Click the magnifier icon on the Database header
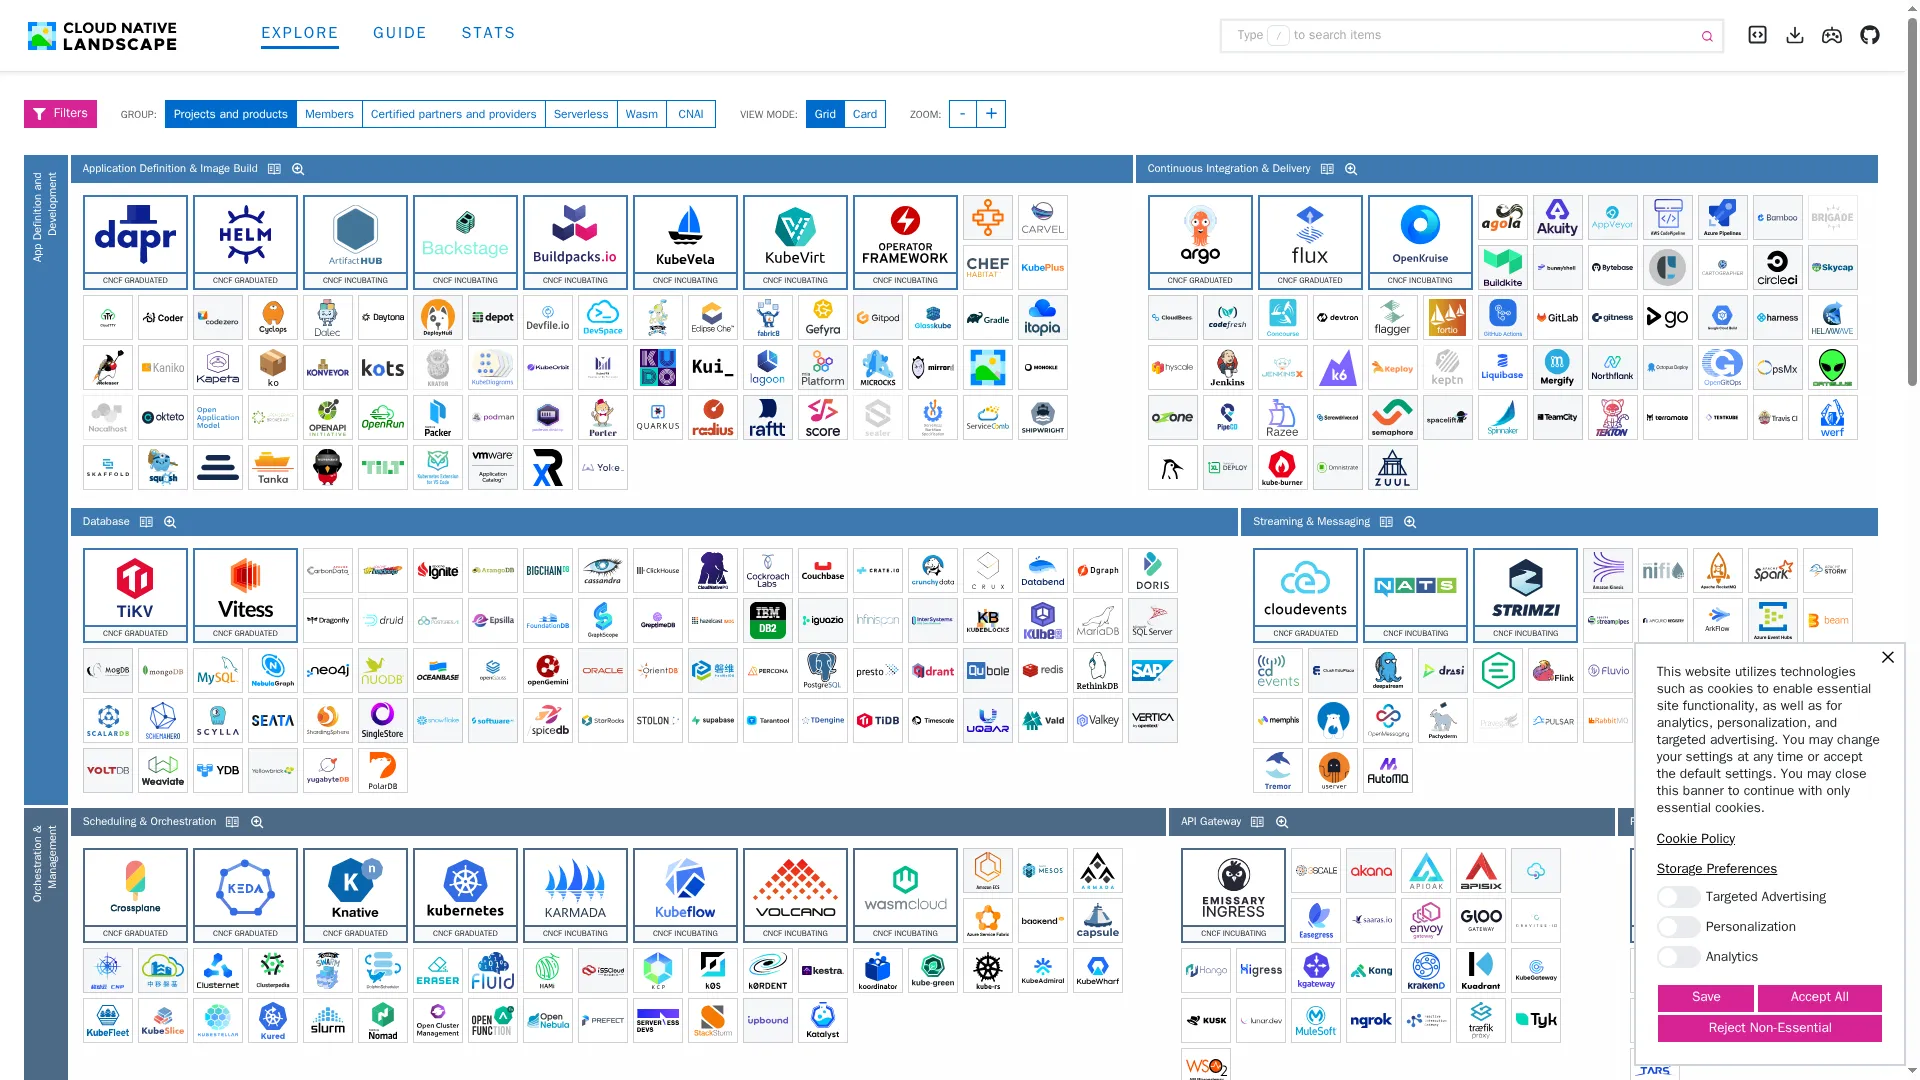Image resolution: width=1920 pixels, height=1080 pixels. tap(170, 521)
